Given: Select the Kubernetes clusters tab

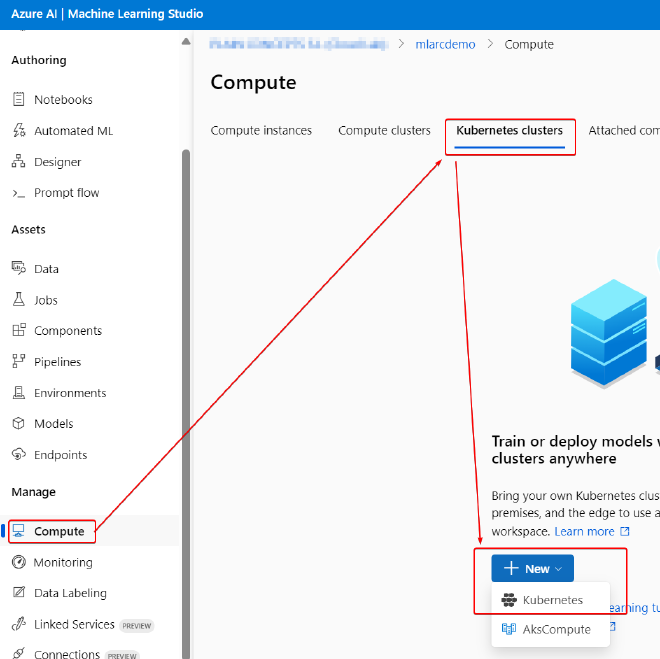Looking at the screenshot, I should 509,130.
